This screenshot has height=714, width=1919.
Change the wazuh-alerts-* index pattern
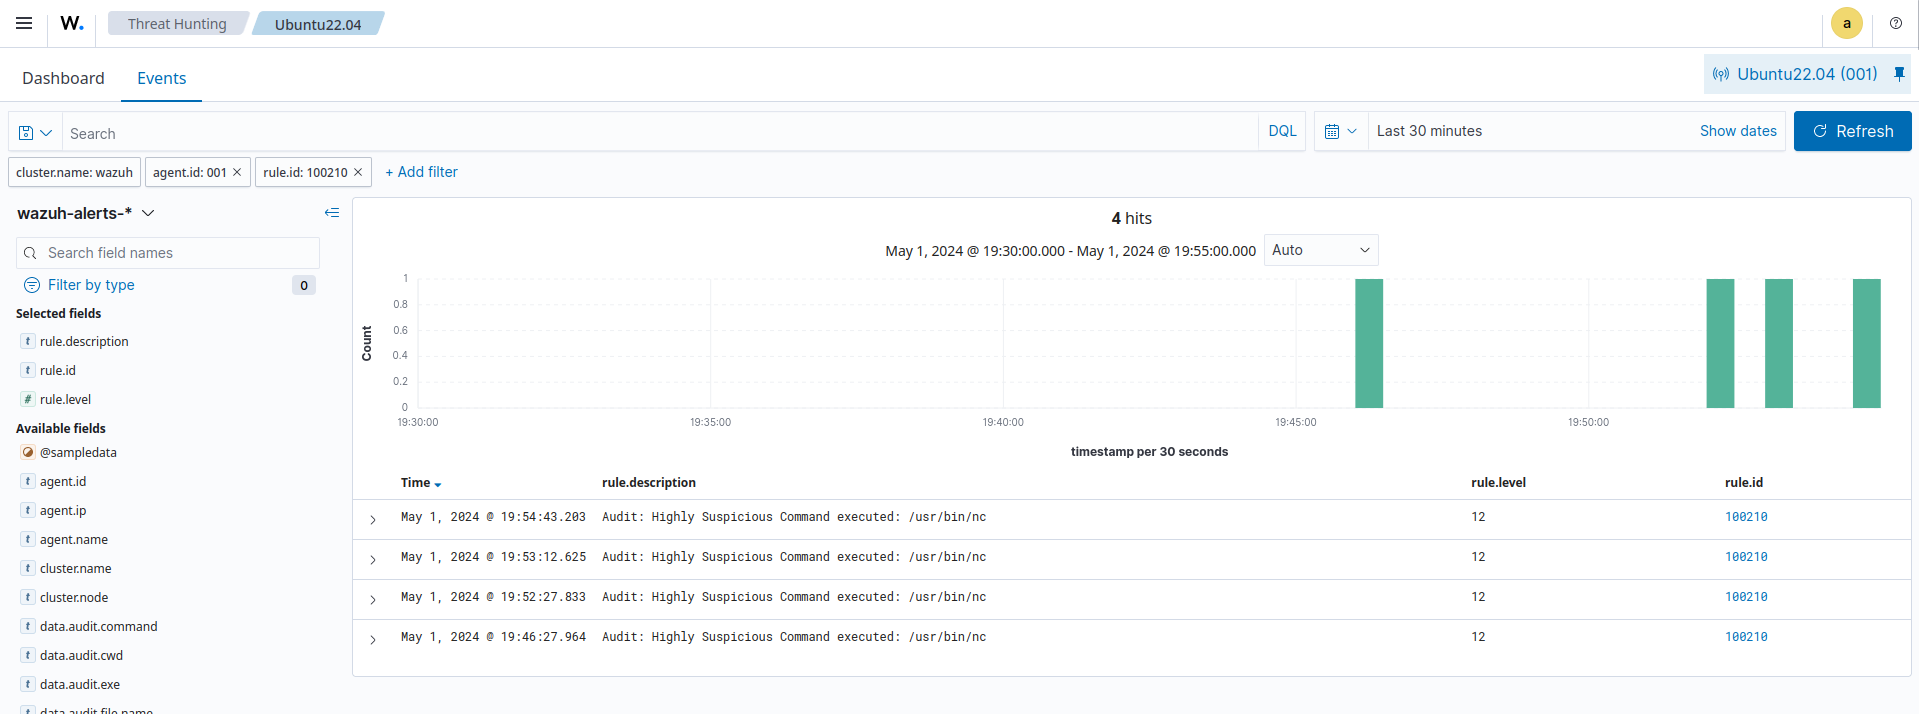86,213
